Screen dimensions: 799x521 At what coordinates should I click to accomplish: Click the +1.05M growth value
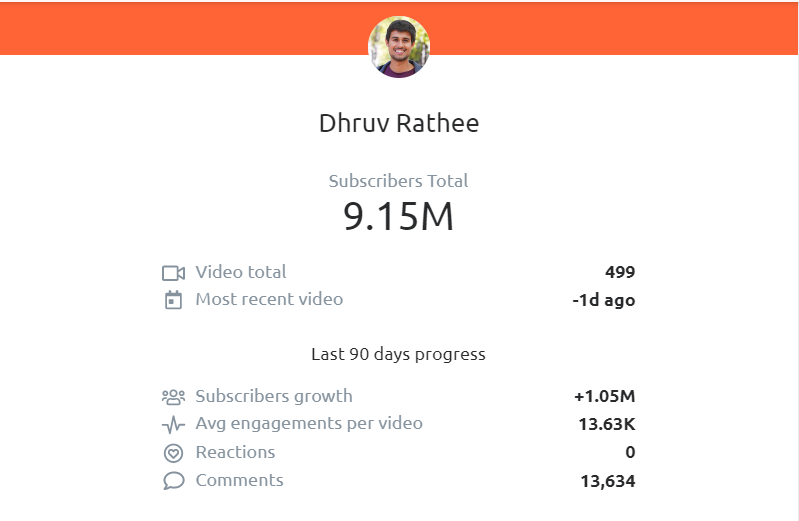coord(605,396)
